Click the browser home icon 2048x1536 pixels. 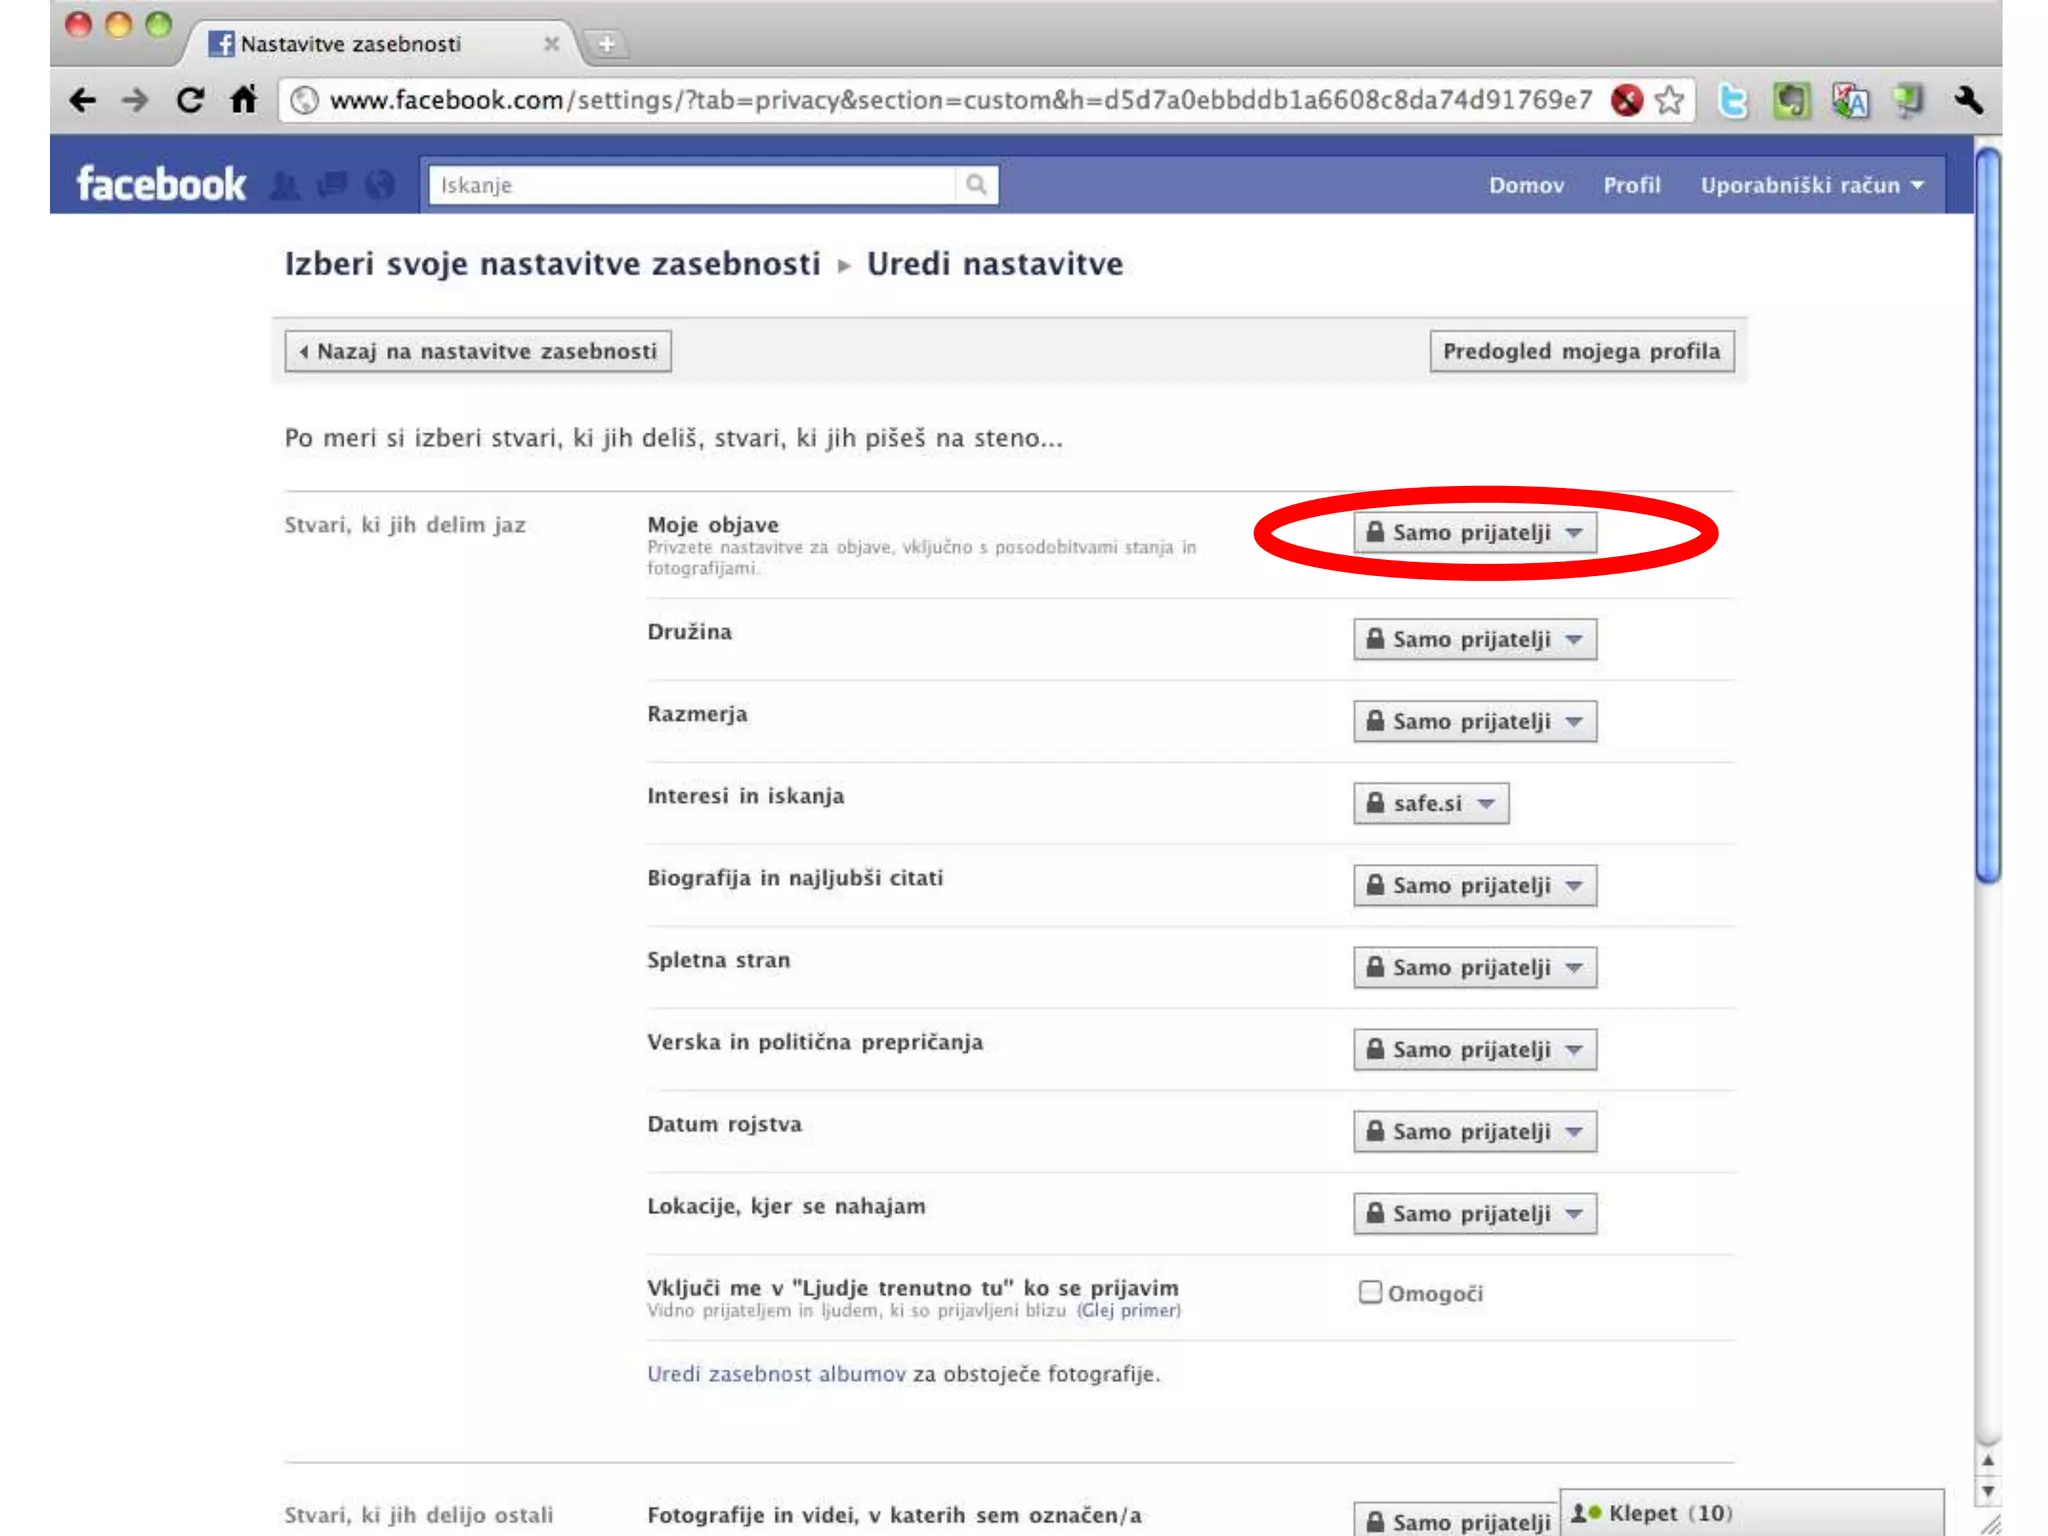coord(243,100)
